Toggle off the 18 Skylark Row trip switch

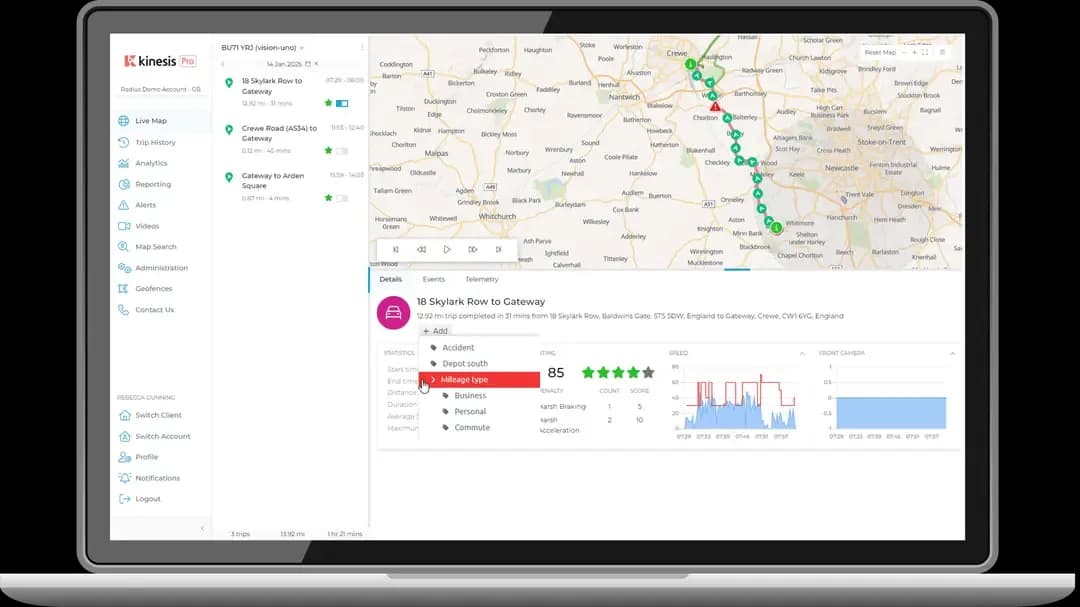[x=342, y=103]
